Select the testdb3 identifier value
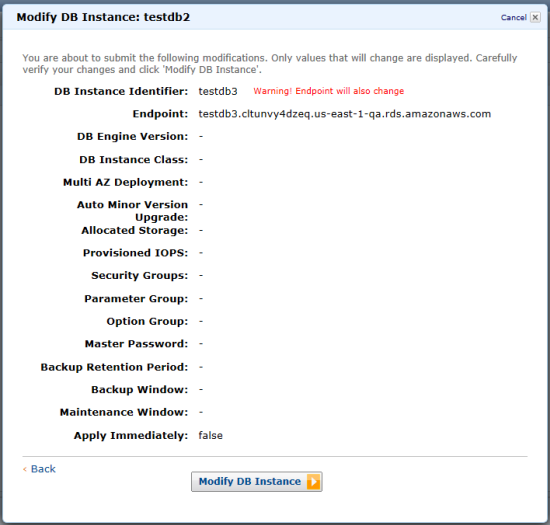 tap(218, 91)
